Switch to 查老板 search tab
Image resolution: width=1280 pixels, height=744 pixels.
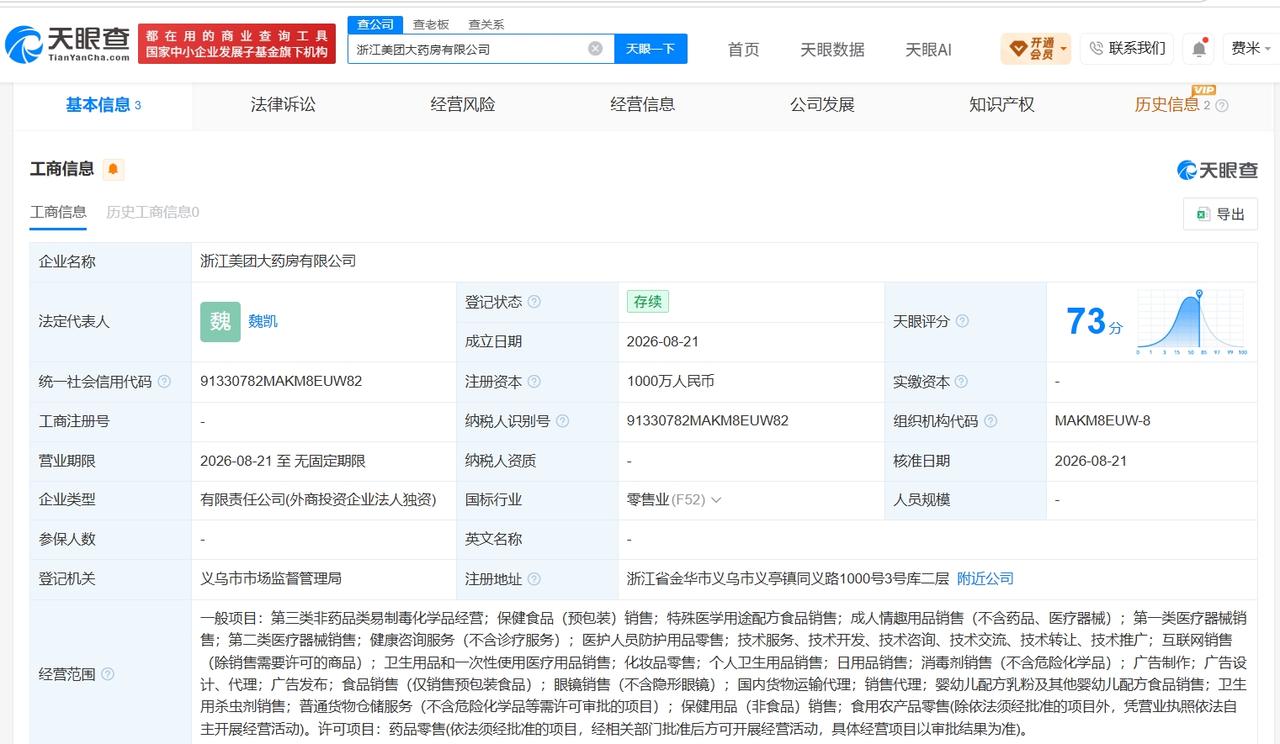point(431,24)
